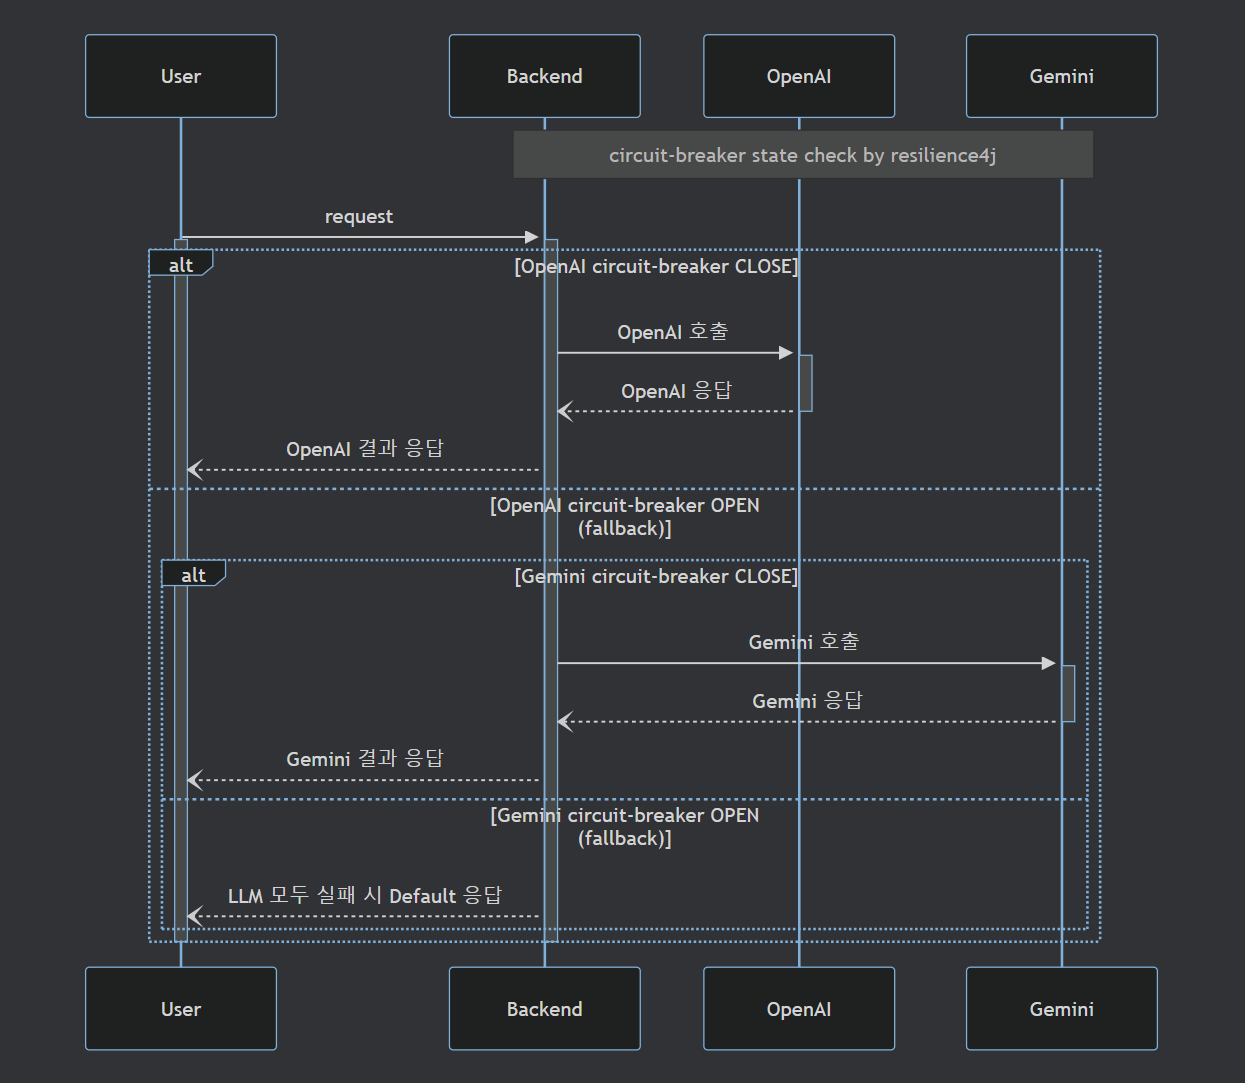
Task: Click the bottom Backend participant box
Action: [x=544, y=1009]
